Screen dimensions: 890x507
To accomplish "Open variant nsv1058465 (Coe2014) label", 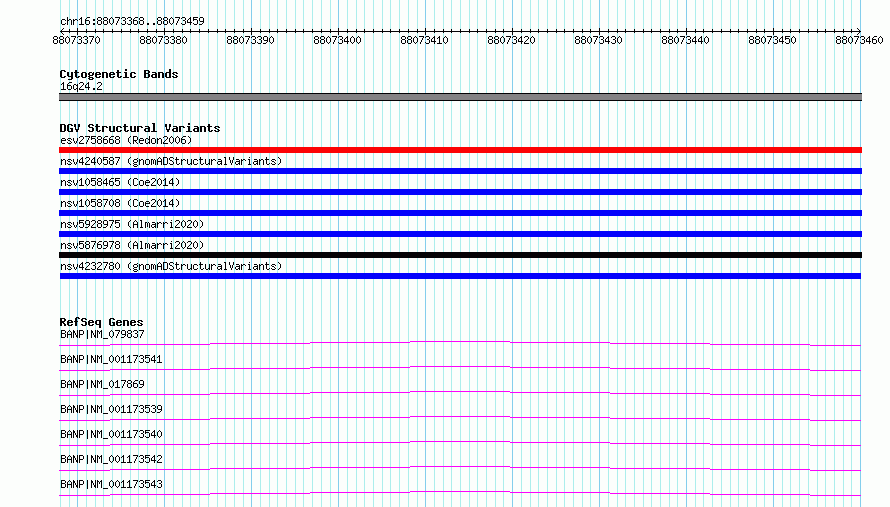I will pyautogui.click(x=120, y=182).
